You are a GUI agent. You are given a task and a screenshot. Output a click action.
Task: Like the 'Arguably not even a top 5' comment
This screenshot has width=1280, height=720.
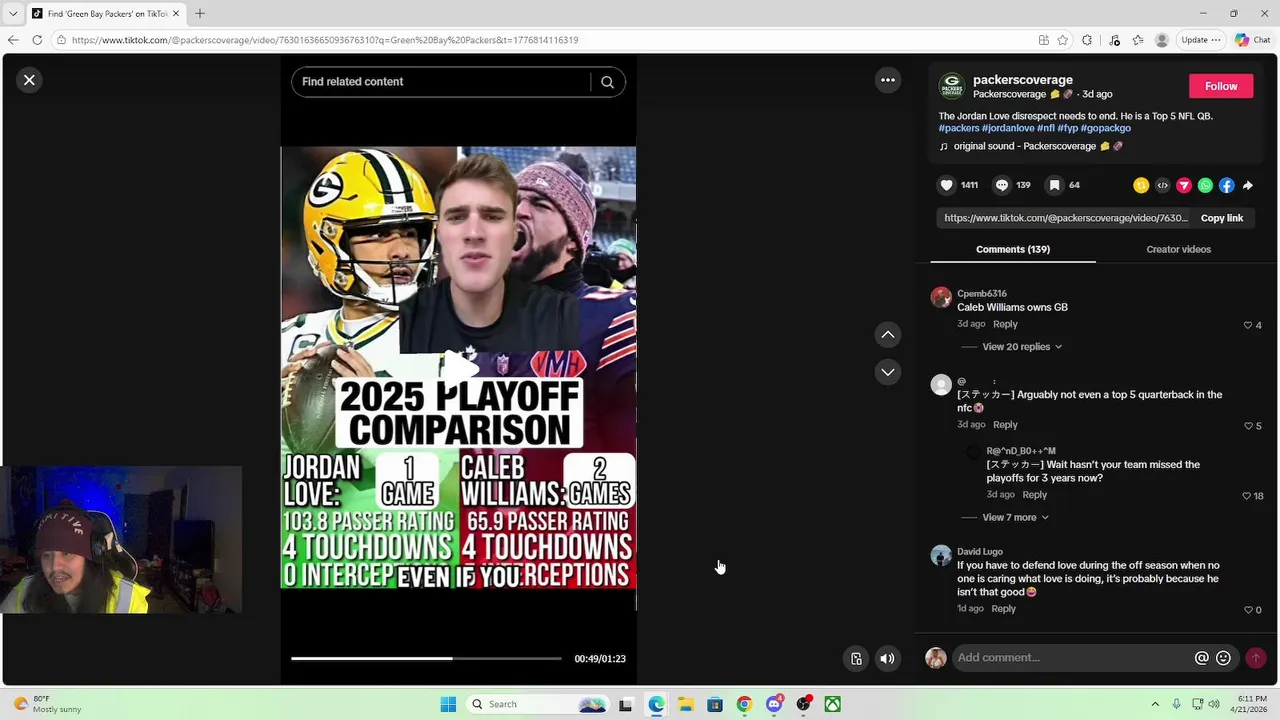point(1248,426)
